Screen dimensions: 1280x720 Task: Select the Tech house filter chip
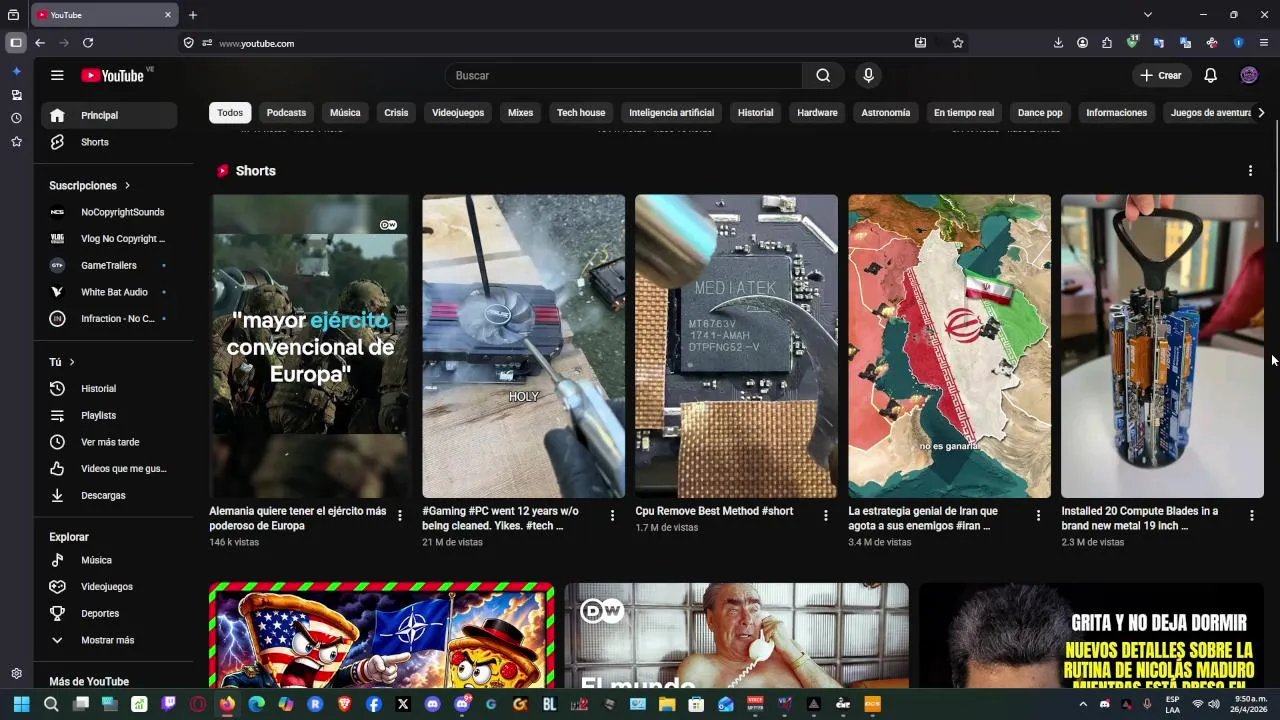tap(581, 113)
